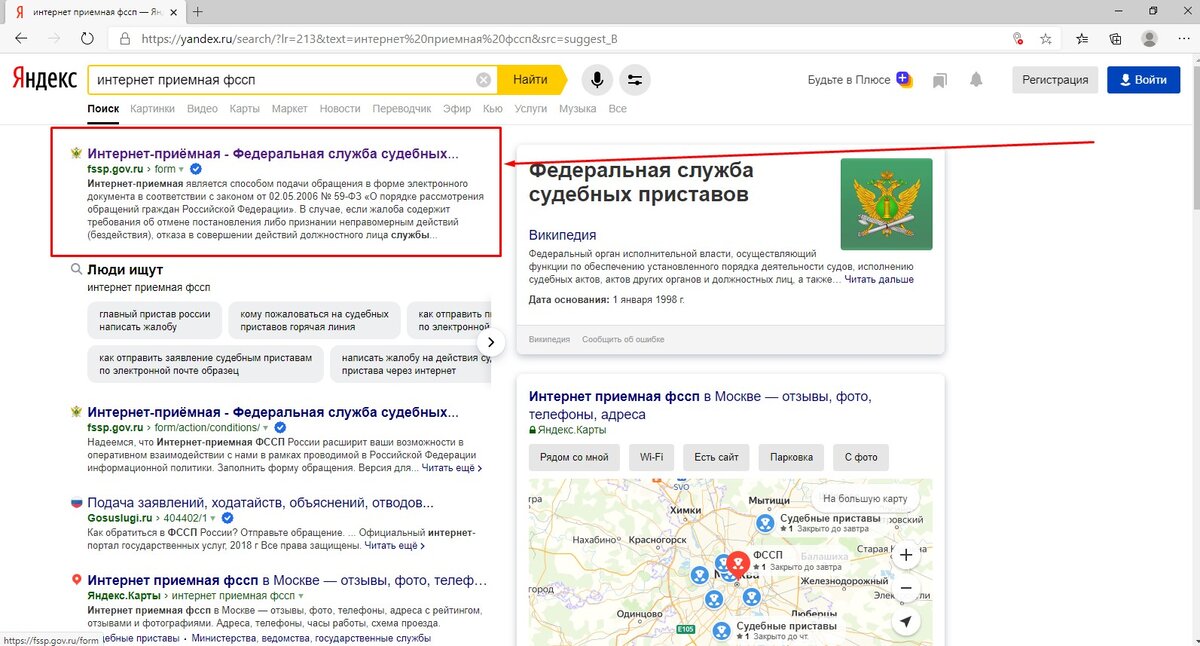Open Yandex bookmarks collection icon
This screenshot has height=646, width=1200.
[x=940, y=80]
